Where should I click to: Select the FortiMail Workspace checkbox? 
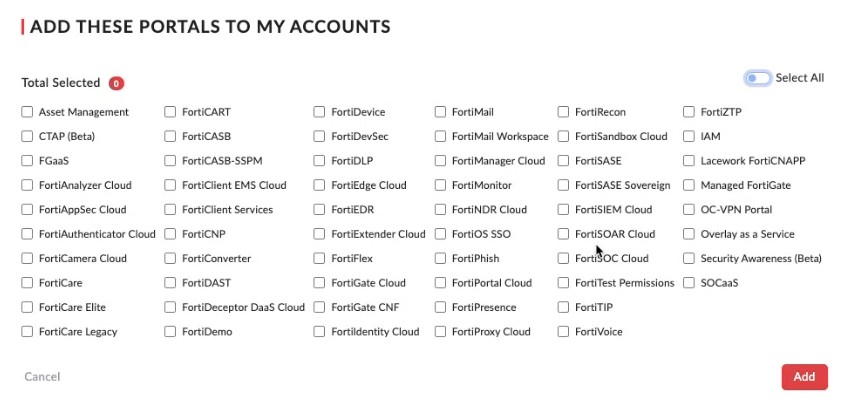point(441,136)
